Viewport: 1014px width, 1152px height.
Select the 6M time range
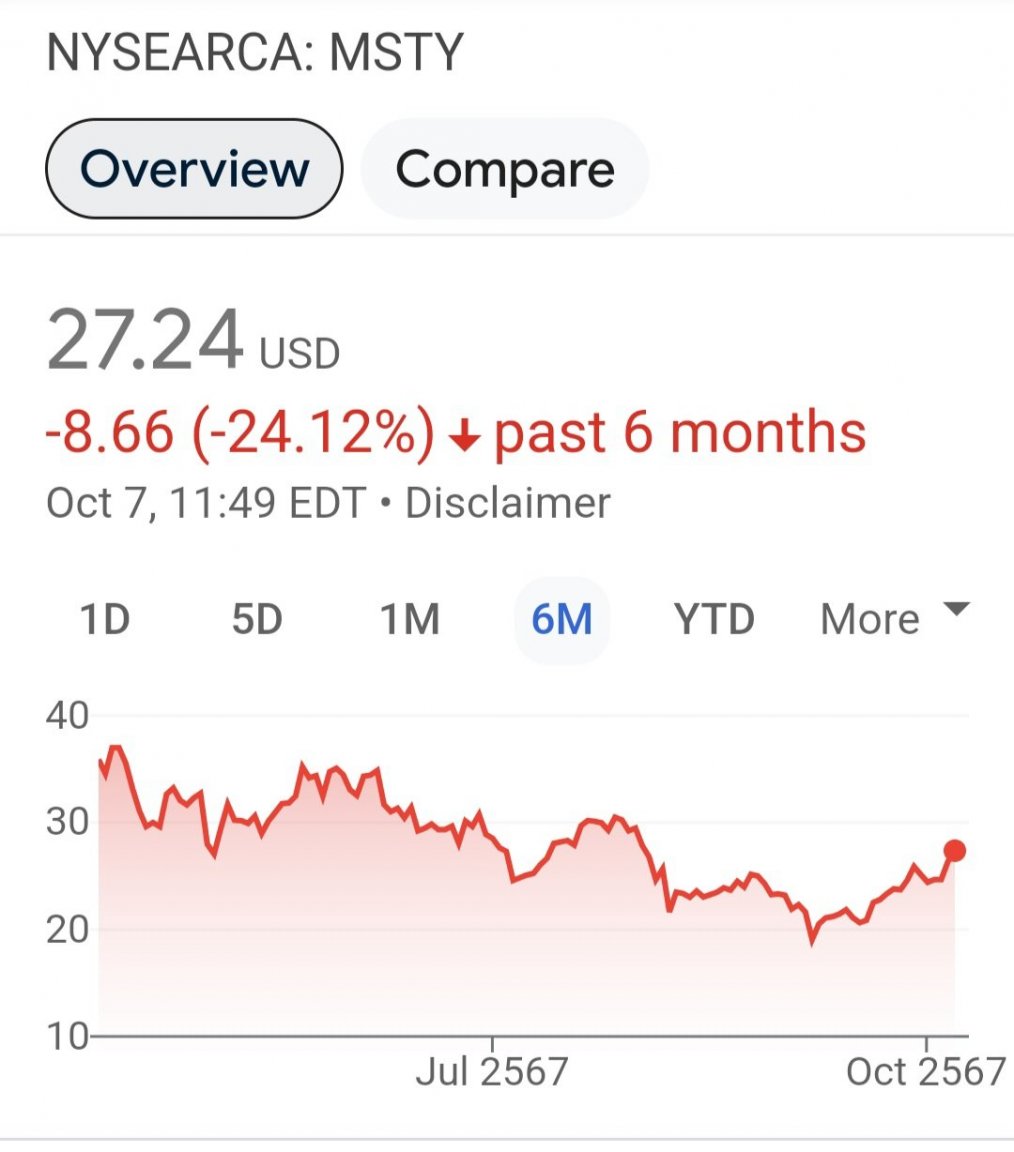point(562,619)
